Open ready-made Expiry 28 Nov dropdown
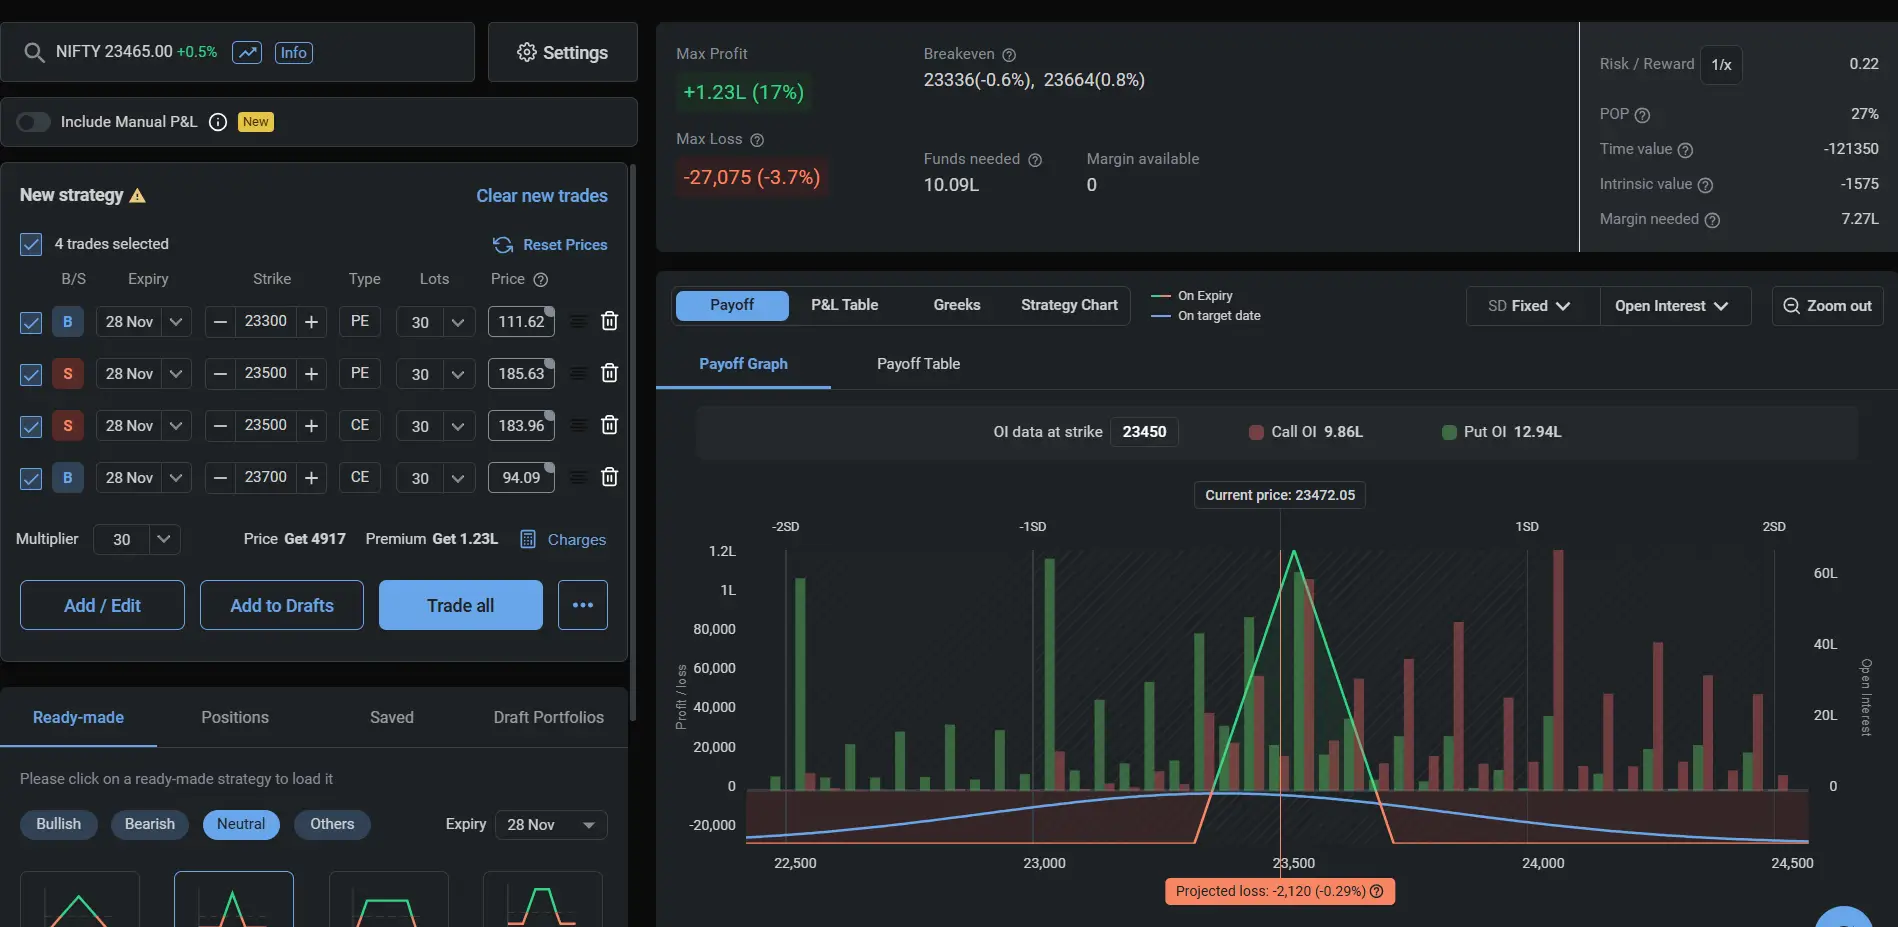Image resolution: width=1898 pixels, height=927 pixels. 551,825
